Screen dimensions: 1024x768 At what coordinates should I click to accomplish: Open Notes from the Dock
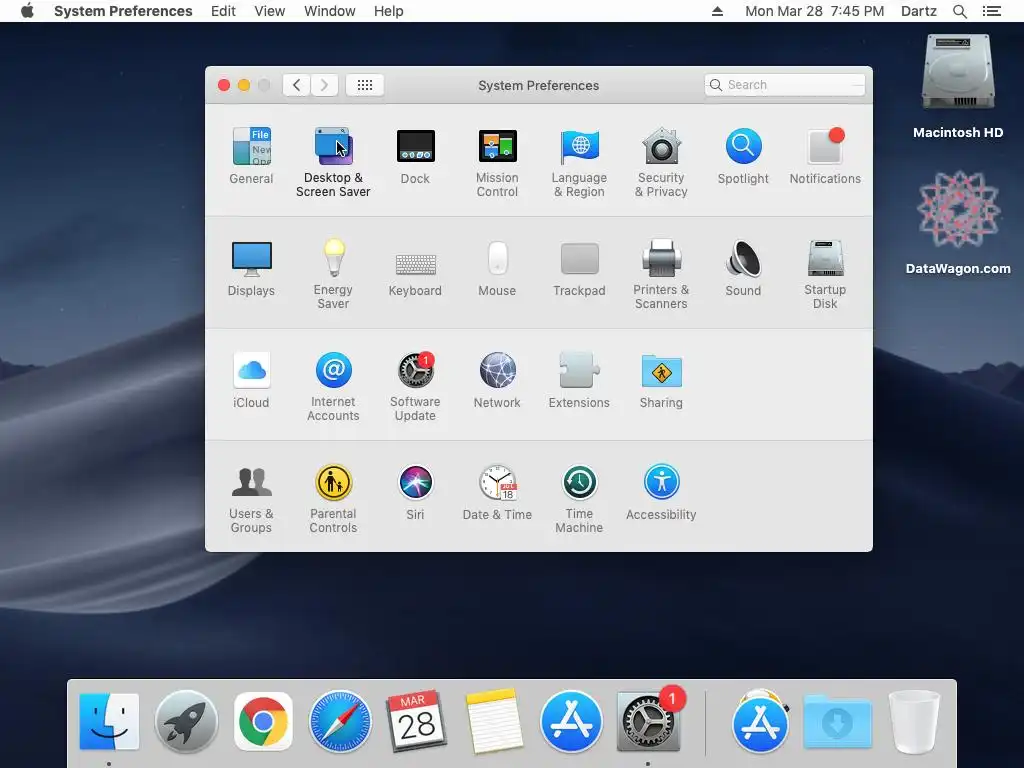494,721
